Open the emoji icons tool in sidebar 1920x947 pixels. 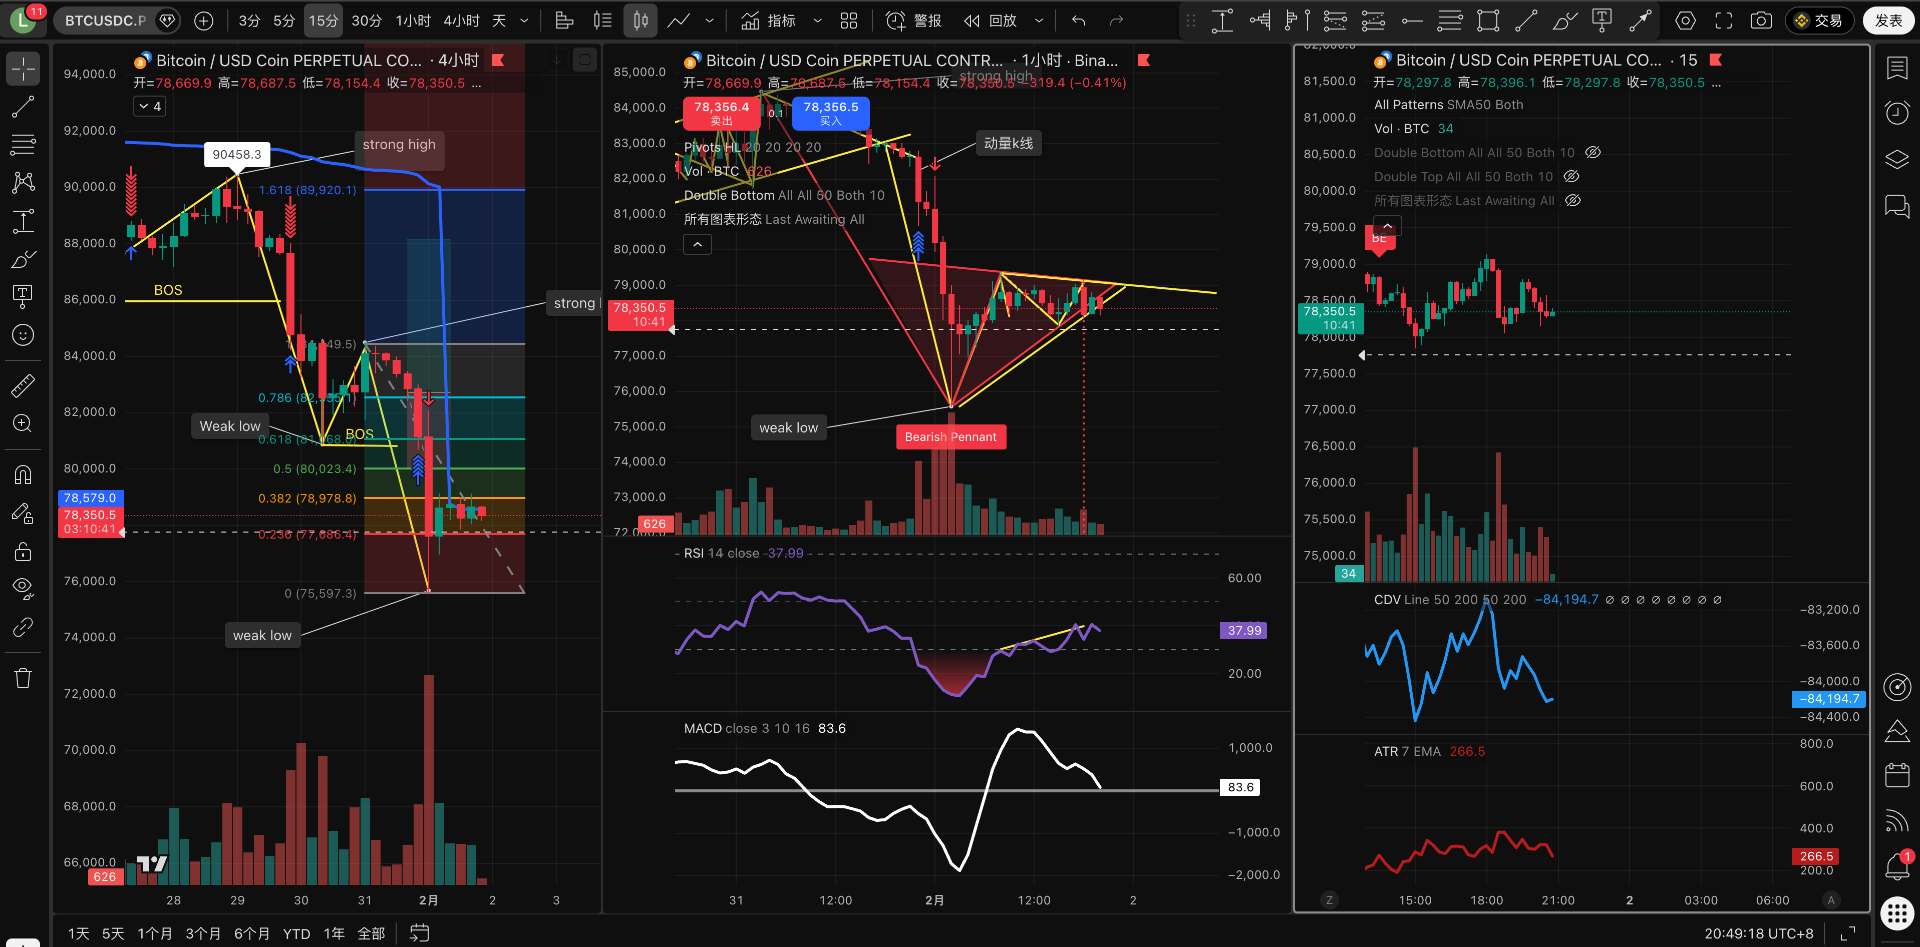click(23, 335)
